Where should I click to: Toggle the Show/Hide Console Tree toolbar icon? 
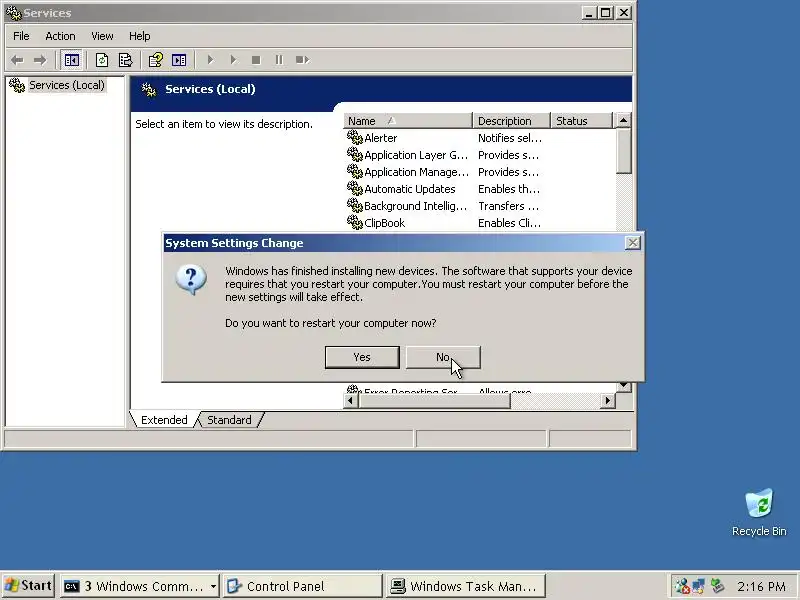pyautogui.click(x=71, y=60)
